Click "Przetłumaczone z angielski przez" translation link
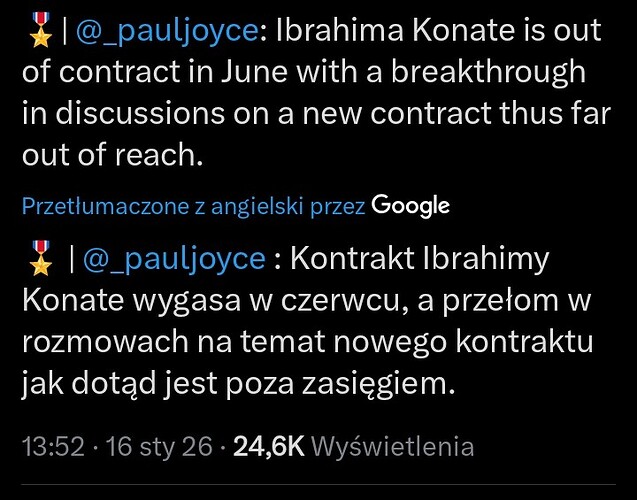This screenshot has width=637, height=500. [x=193, y=207]
